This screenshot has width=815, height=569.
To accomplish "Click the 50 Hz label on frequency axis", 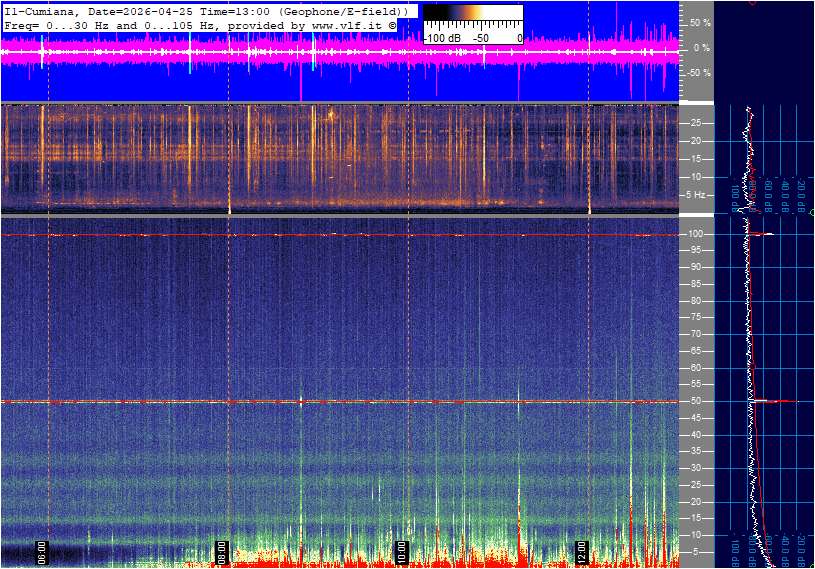I will (x=696, y=401).
